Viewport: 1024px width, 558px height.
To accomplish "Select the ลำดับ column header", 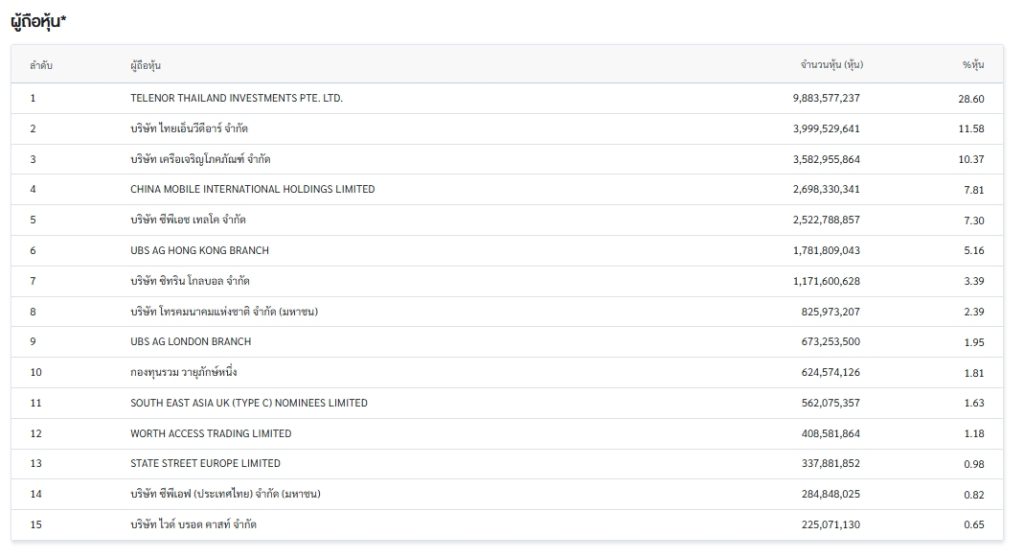I will [40, 65].
